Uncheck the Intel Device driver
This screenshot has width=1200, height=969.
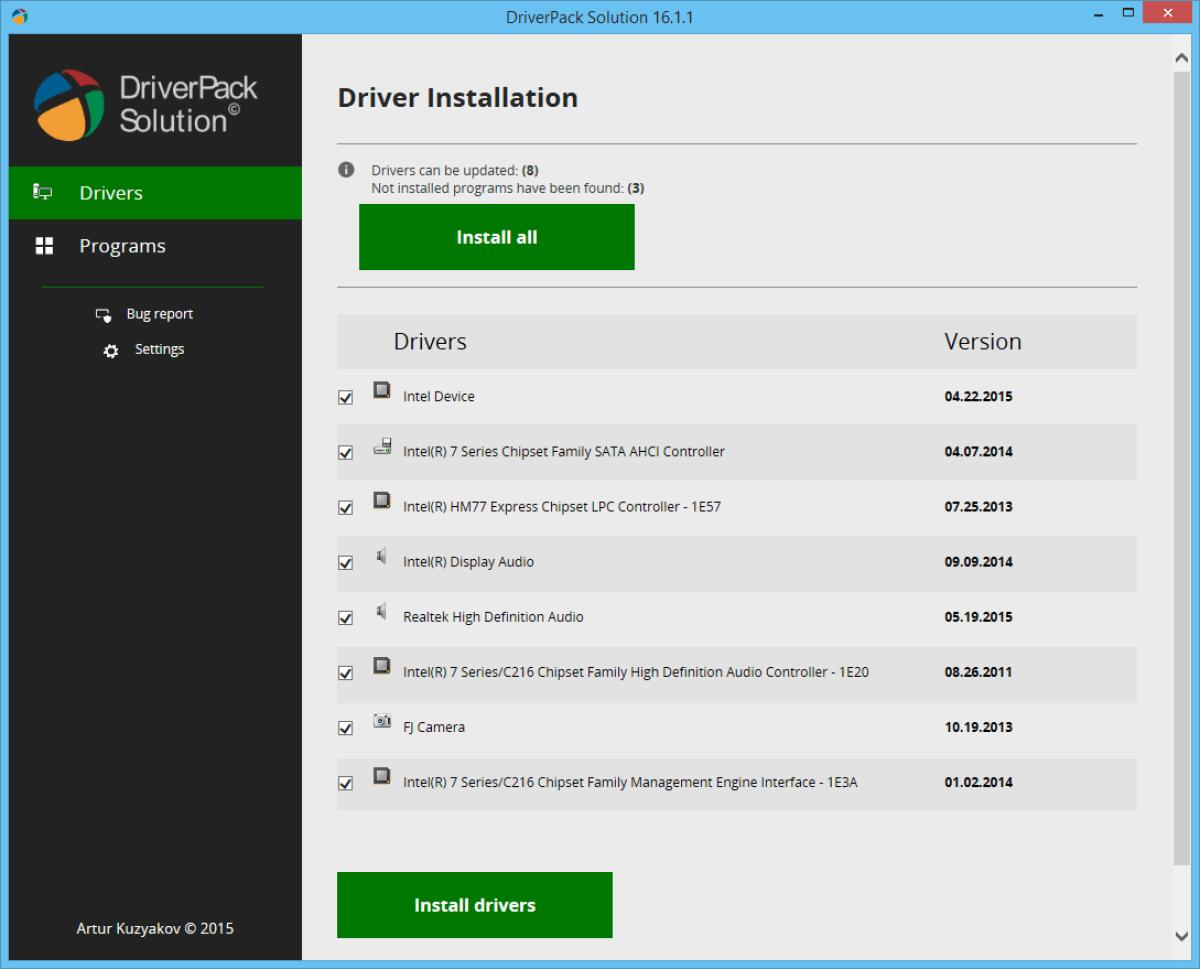tap(345, 397)
